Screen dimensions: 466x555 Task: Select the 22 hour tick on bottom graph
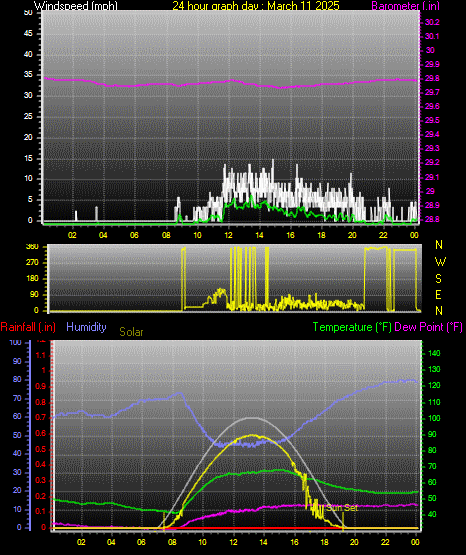pyautogui.click(x=385, y=542)
